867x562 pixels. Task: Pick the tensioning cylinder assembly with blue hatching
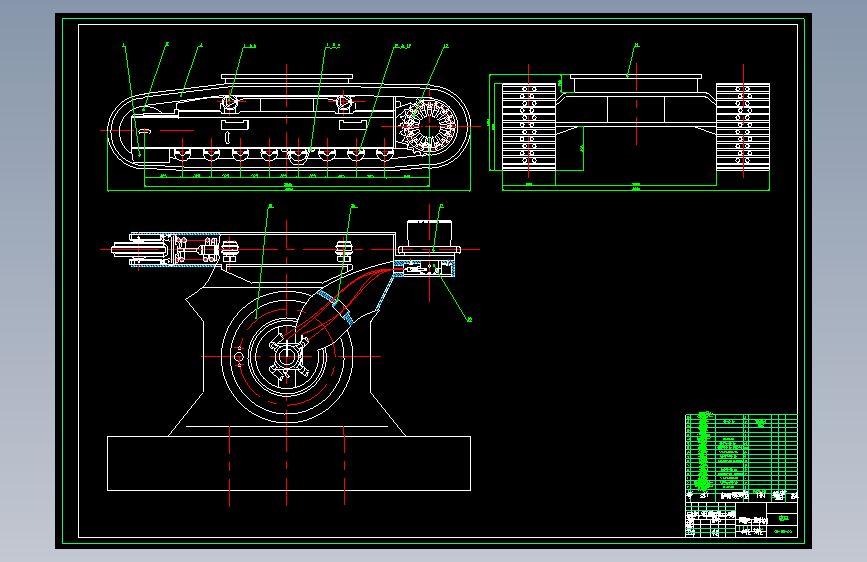pyautogui.click(x=166, y=250)
